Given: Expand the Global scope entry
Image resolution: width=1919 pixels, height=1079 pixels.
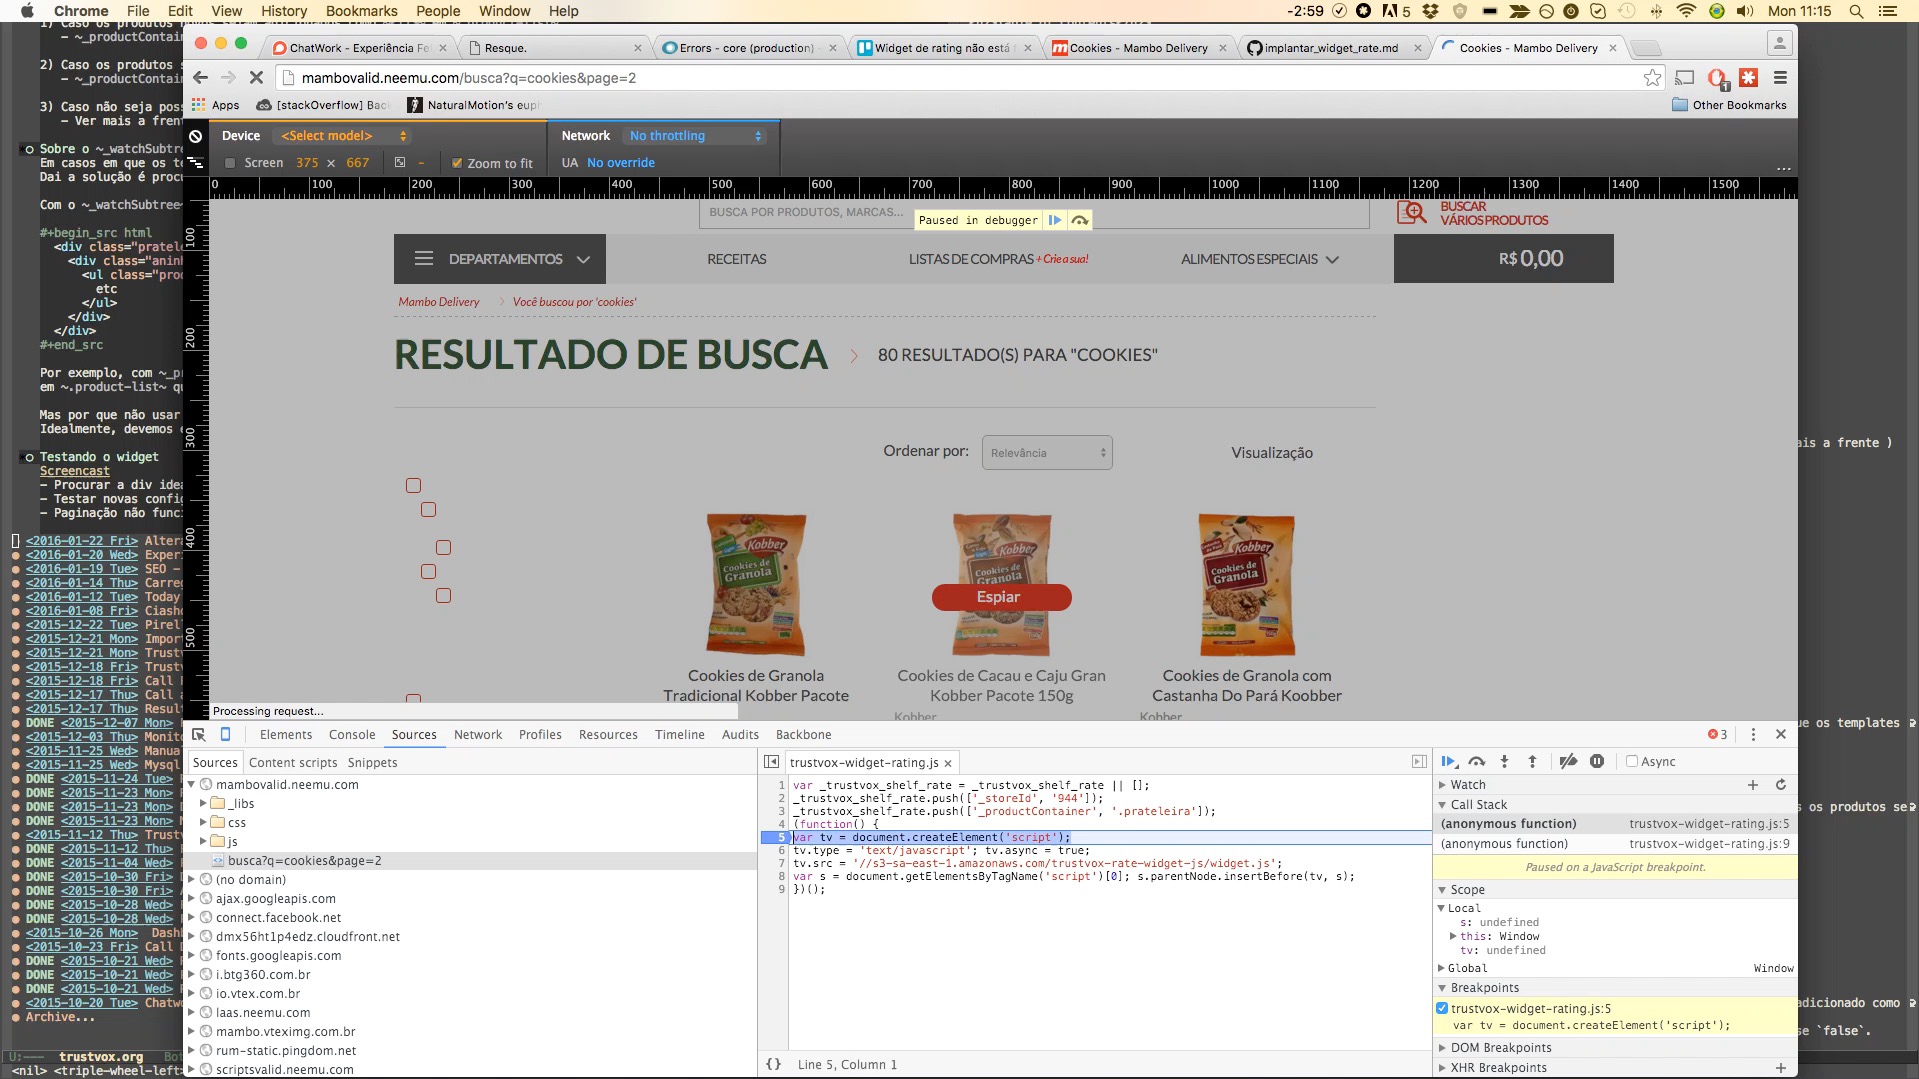Looking at the screenshot, I should (x=1441, y=968).
